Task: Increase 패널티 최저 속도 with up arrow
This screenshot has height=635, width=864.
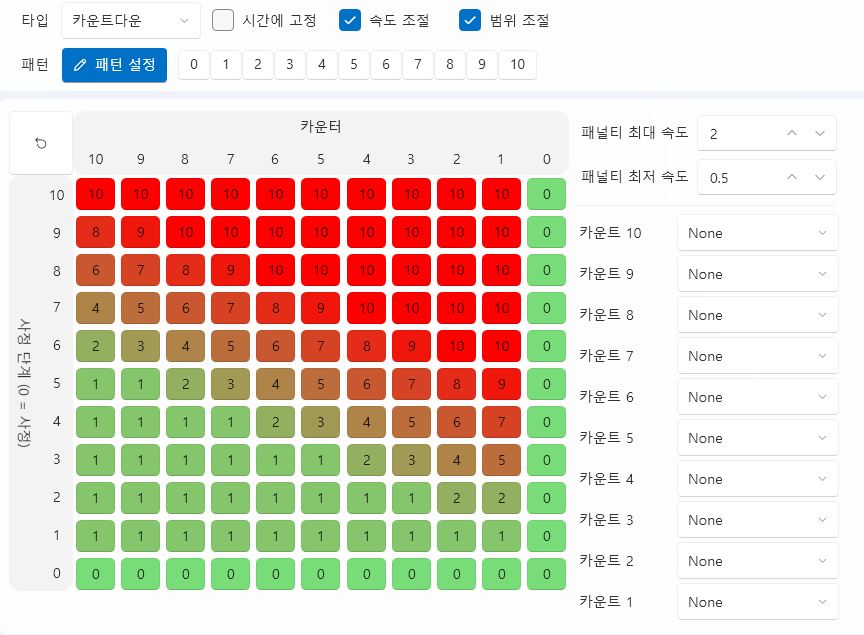Action: pos(791,177)
